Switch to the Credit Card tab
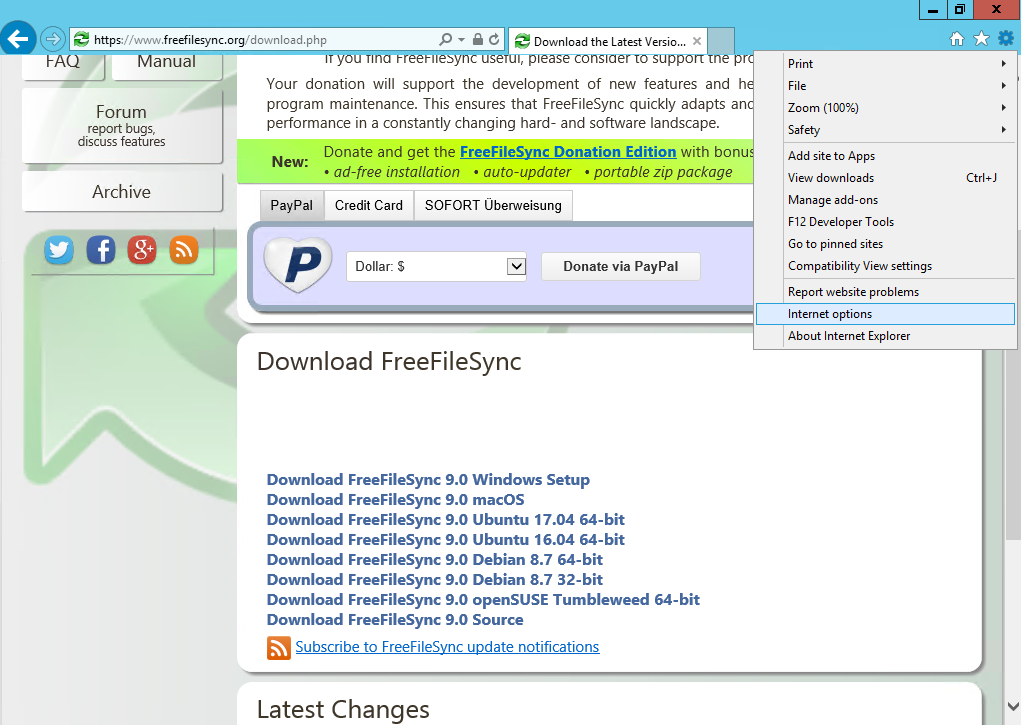 [369, 205]
